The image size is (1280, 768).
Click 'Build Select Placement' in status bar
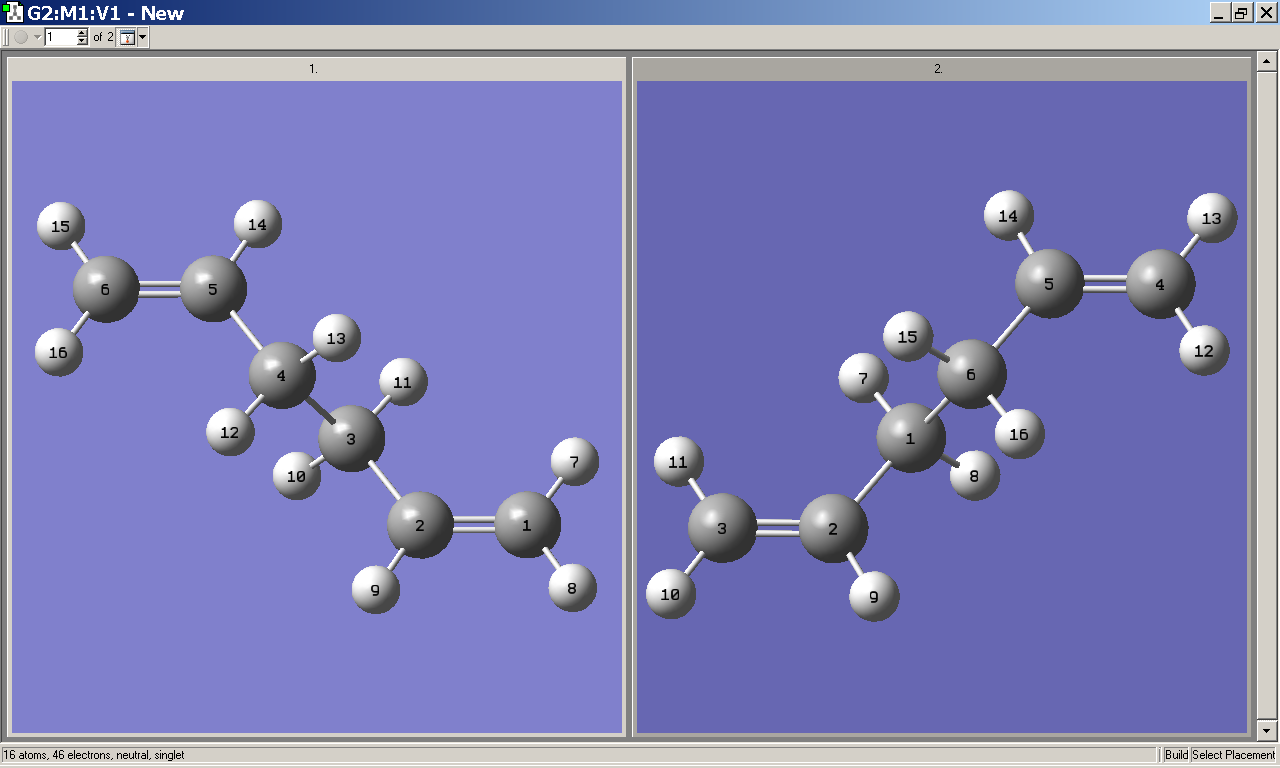(x=1220, y=755)
